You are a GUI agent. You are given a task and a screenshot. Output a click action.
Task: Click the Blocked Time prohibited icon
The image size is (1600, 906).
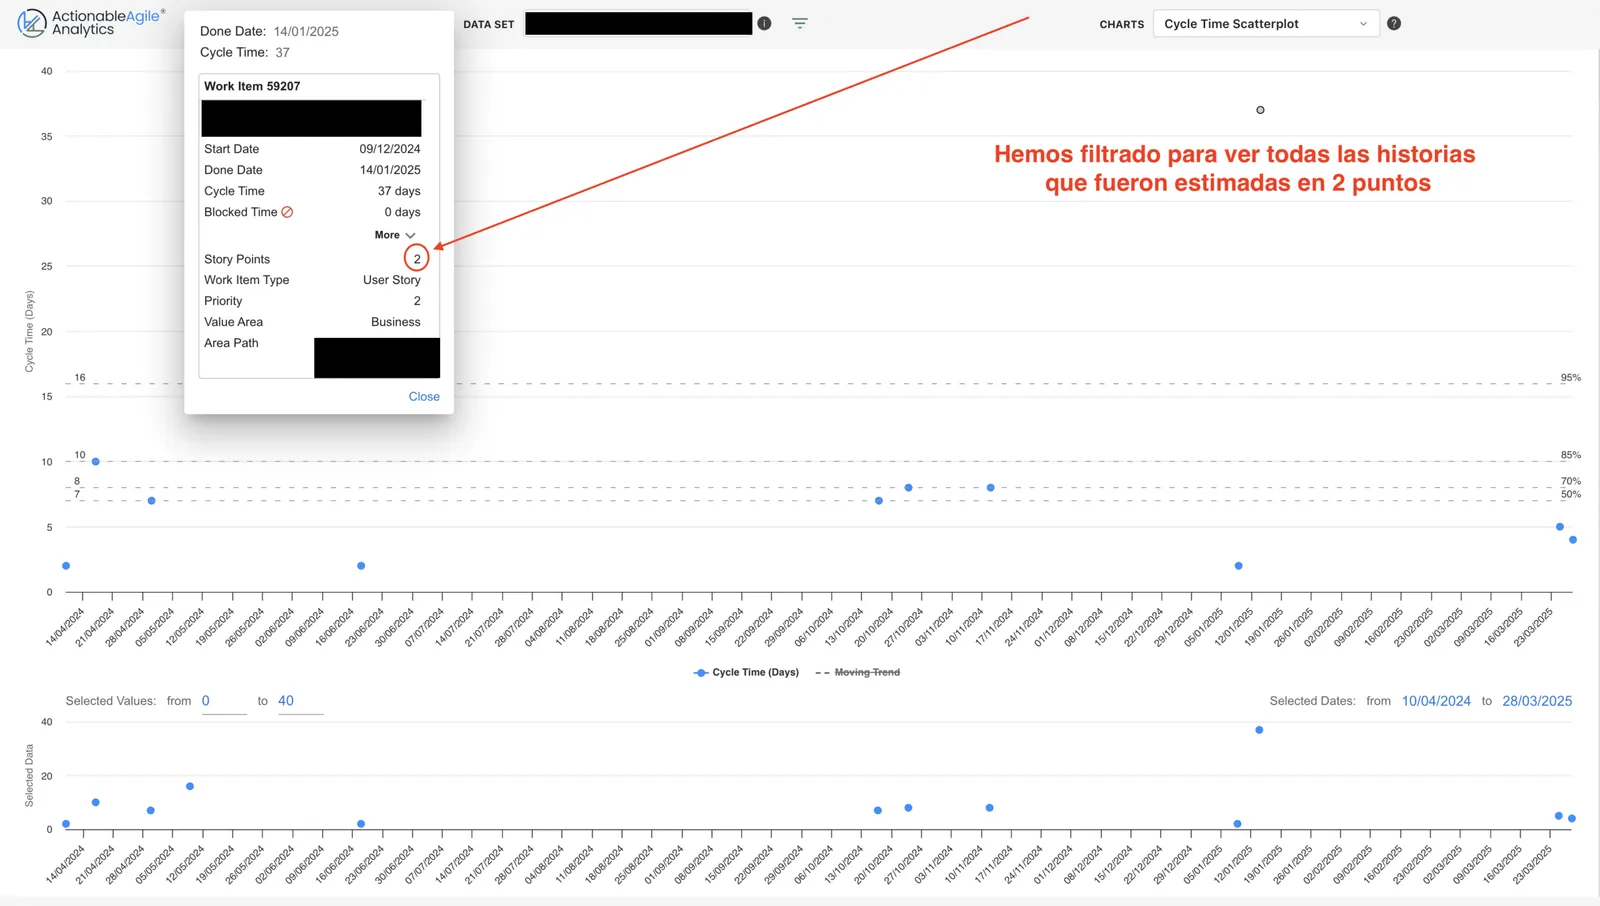tap(287, 212)
